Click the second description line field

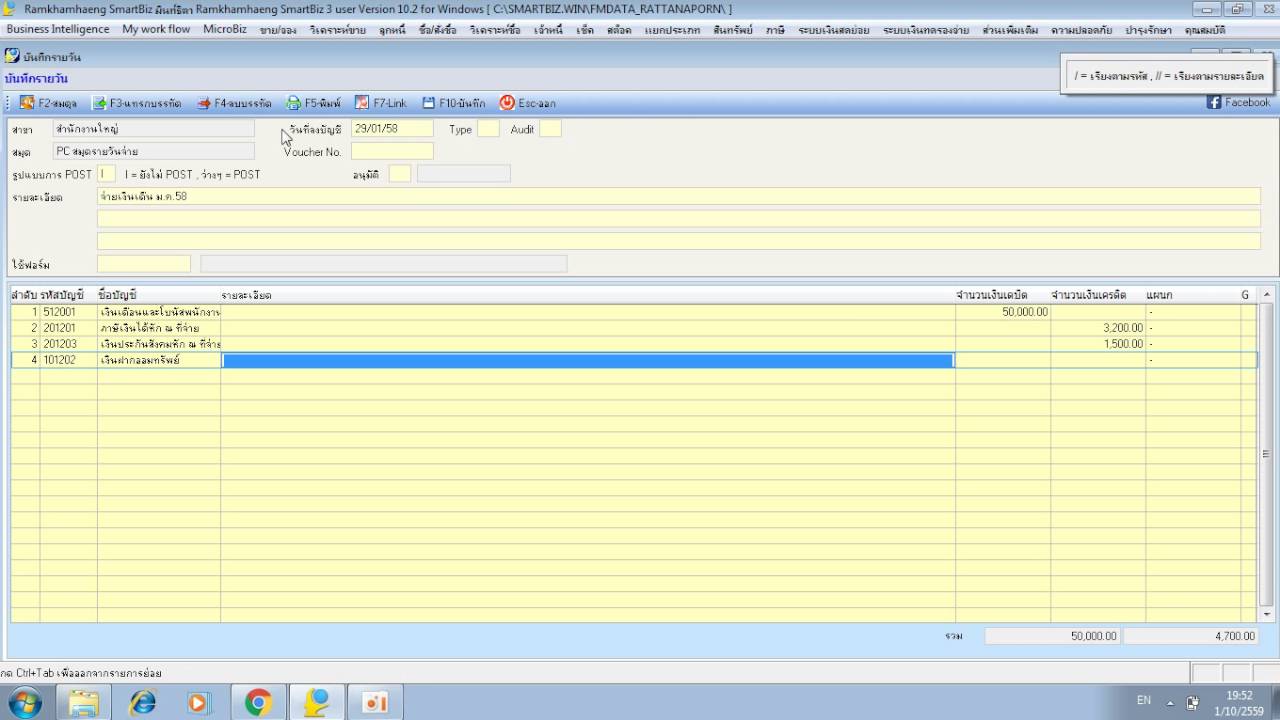[x=679, y=218]
